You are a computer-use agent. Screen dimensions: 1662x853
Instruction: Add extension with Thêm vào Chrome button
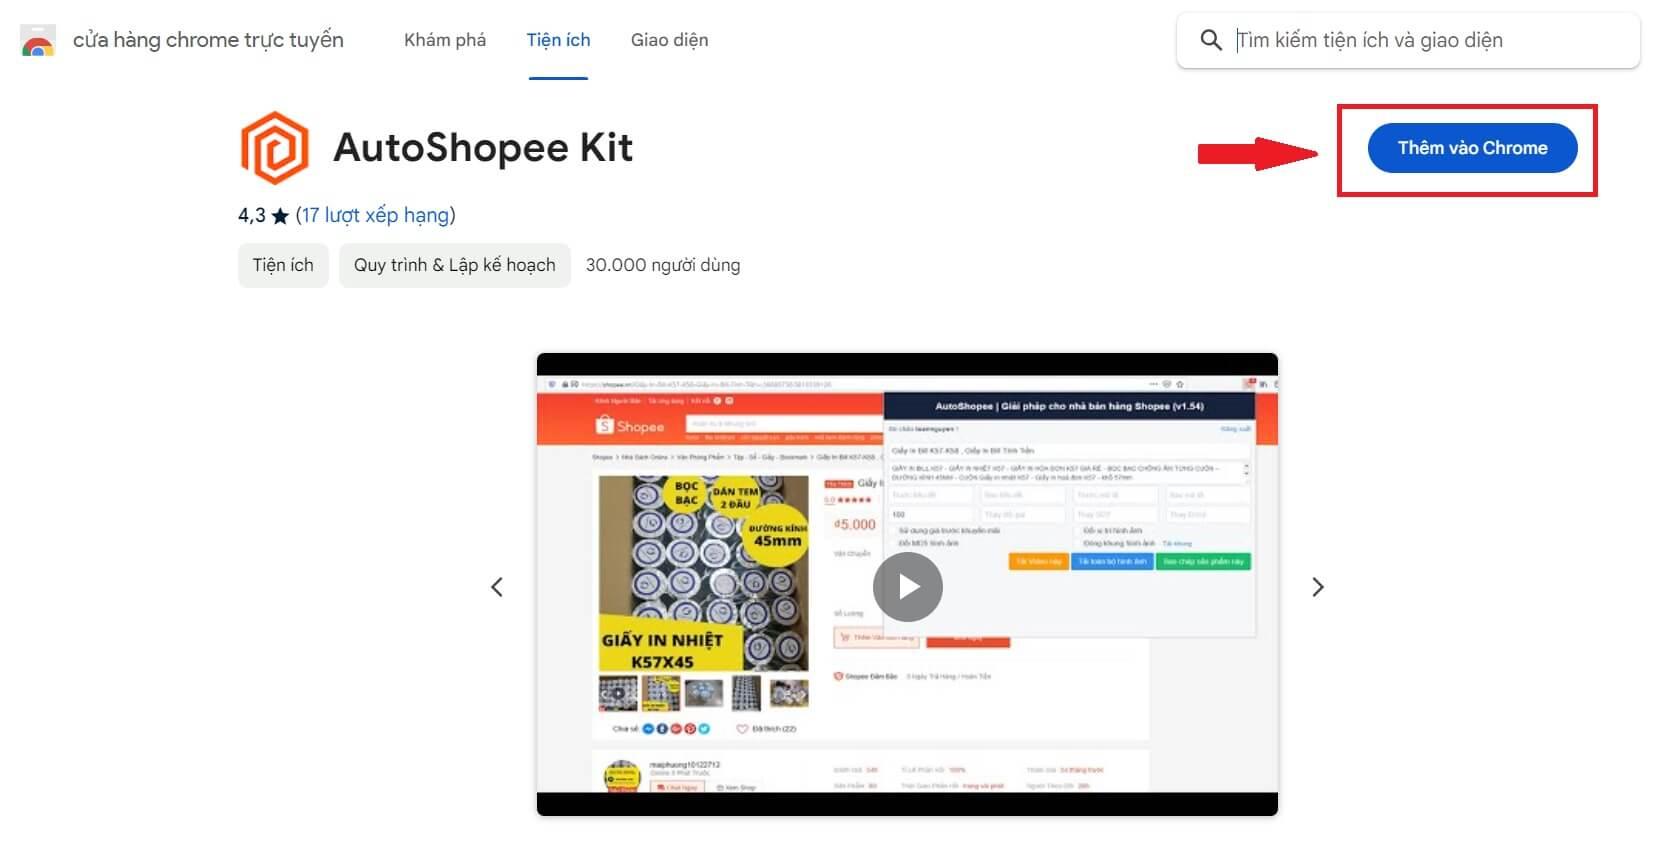(x=1472, y=148)
